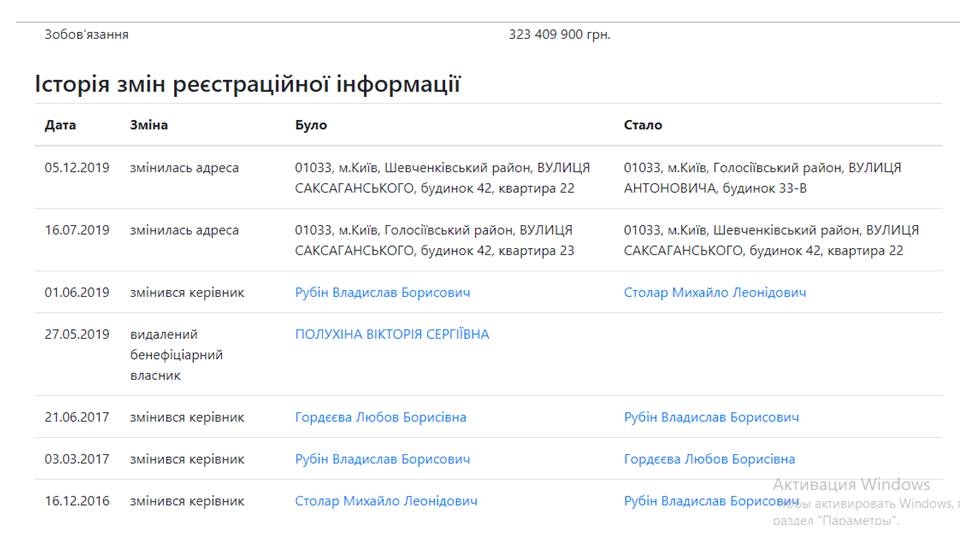
Task: Select the 323 409 900 грн. value
Action: (x=560, y=34)
